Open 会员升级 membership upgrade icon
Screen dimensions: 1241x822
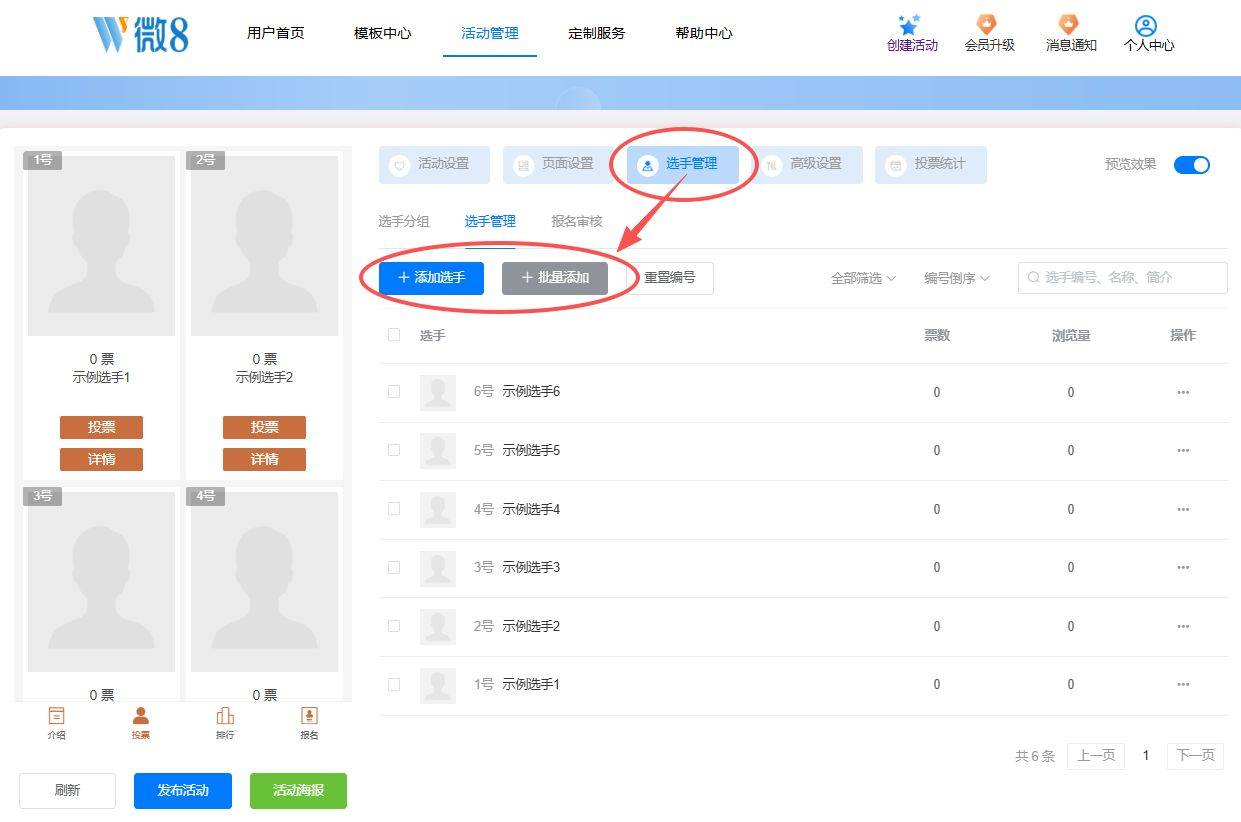click(987, 26)
